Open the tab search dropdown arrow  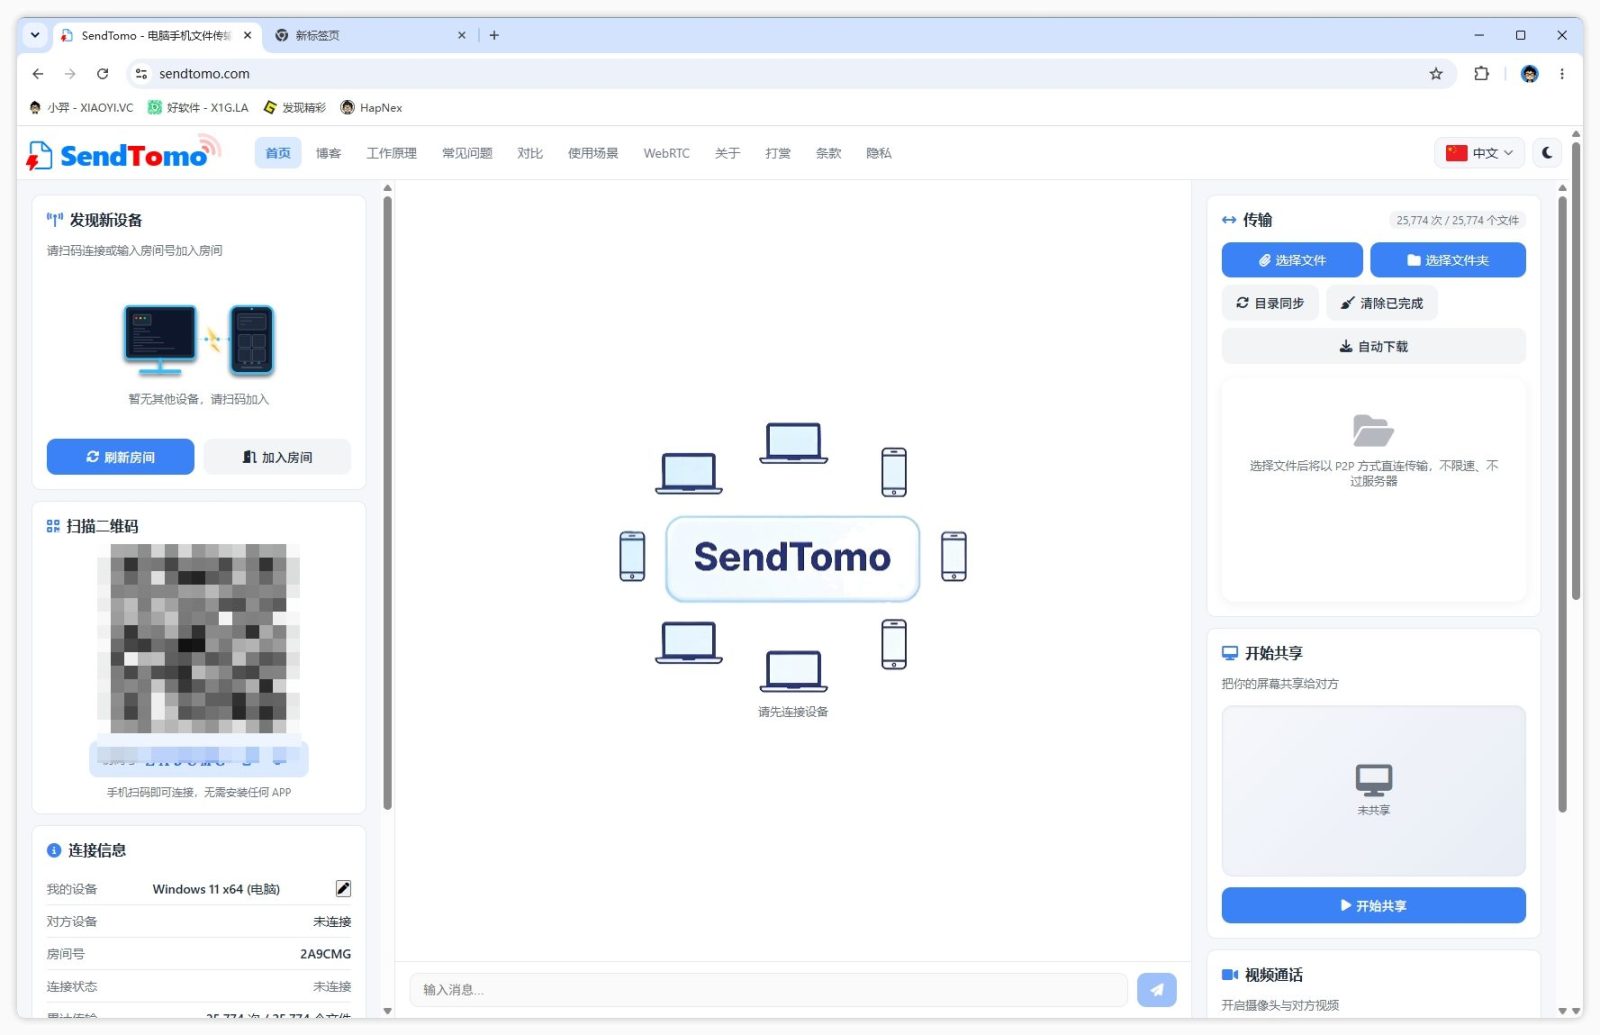(35, 35)
